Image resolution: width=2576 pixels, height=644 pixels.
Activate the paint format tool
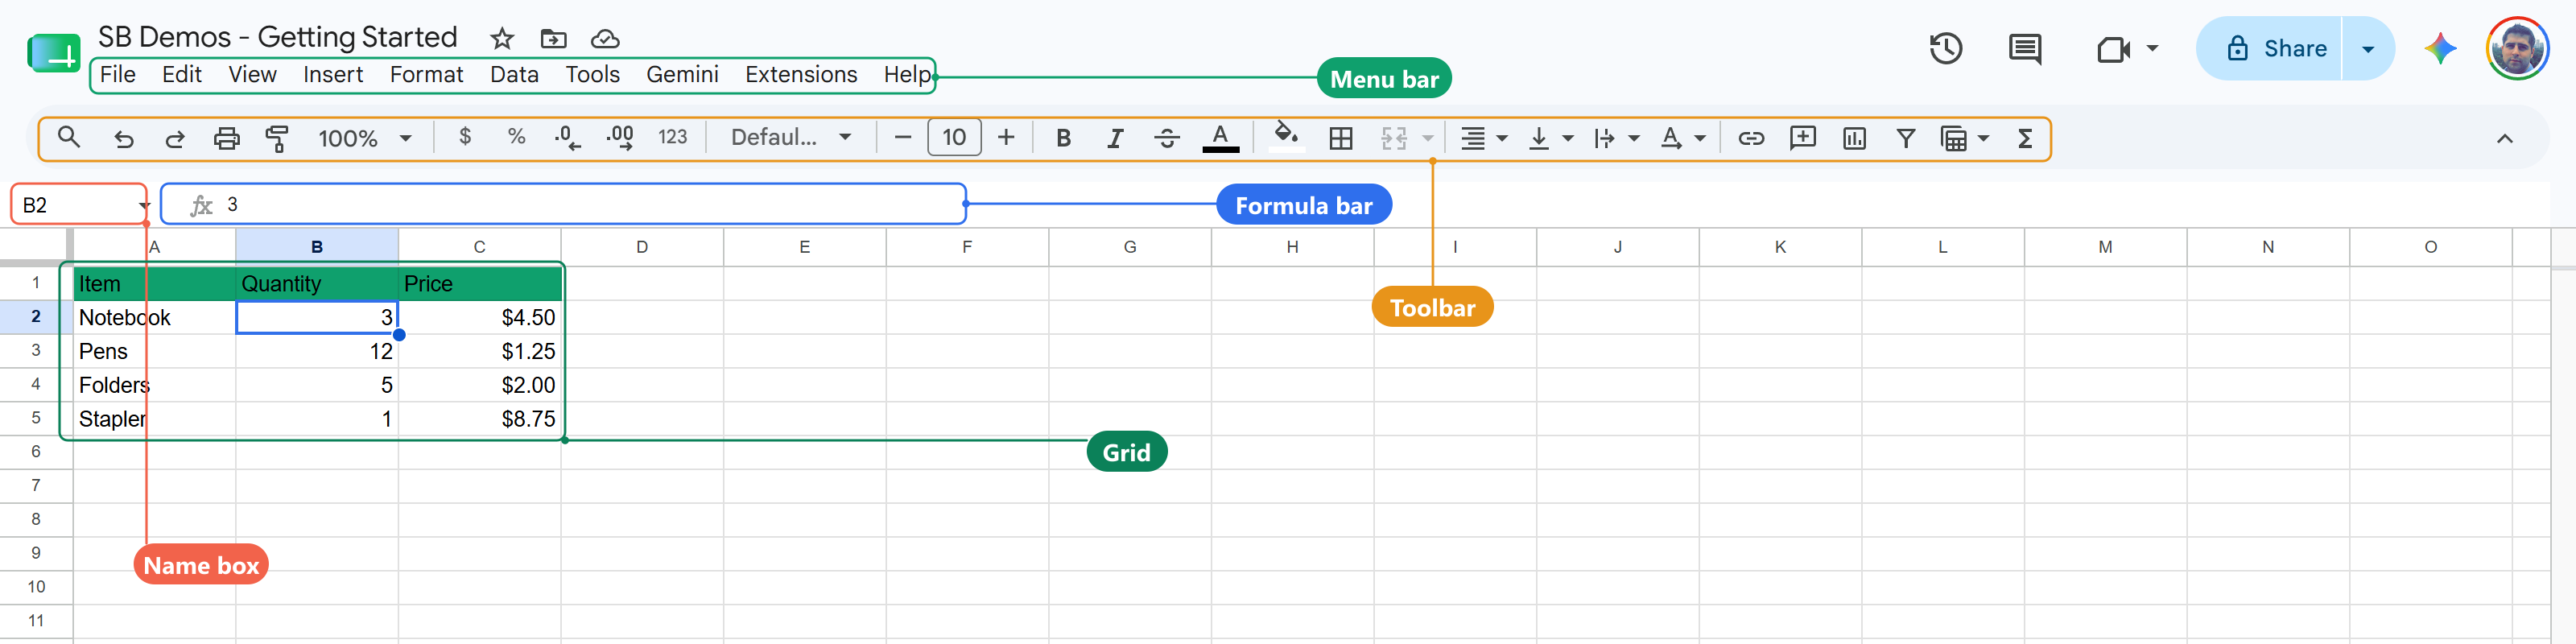click(x=277, y=138)
